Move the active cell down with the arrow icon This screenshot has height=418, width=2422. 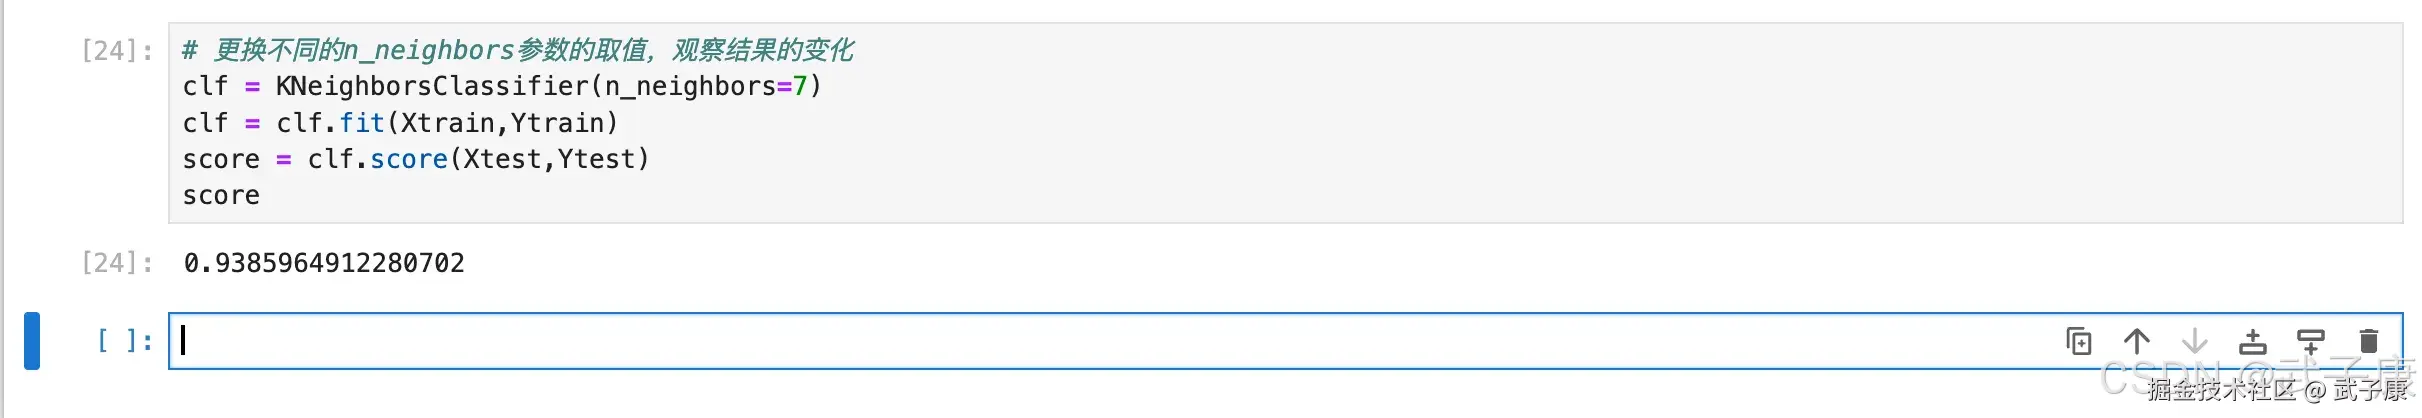[x=2195, y=342]
